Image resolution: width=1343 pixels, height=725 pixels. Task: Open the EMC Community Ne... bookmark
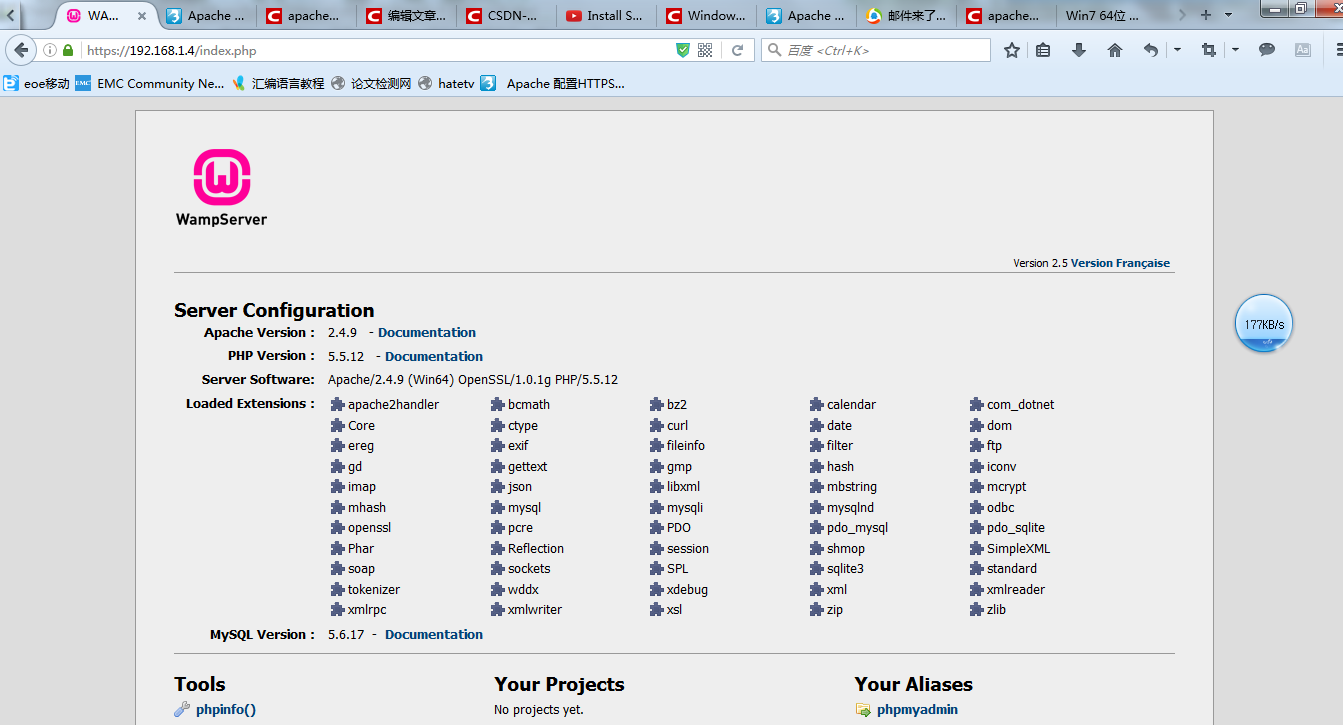(150, 84)
